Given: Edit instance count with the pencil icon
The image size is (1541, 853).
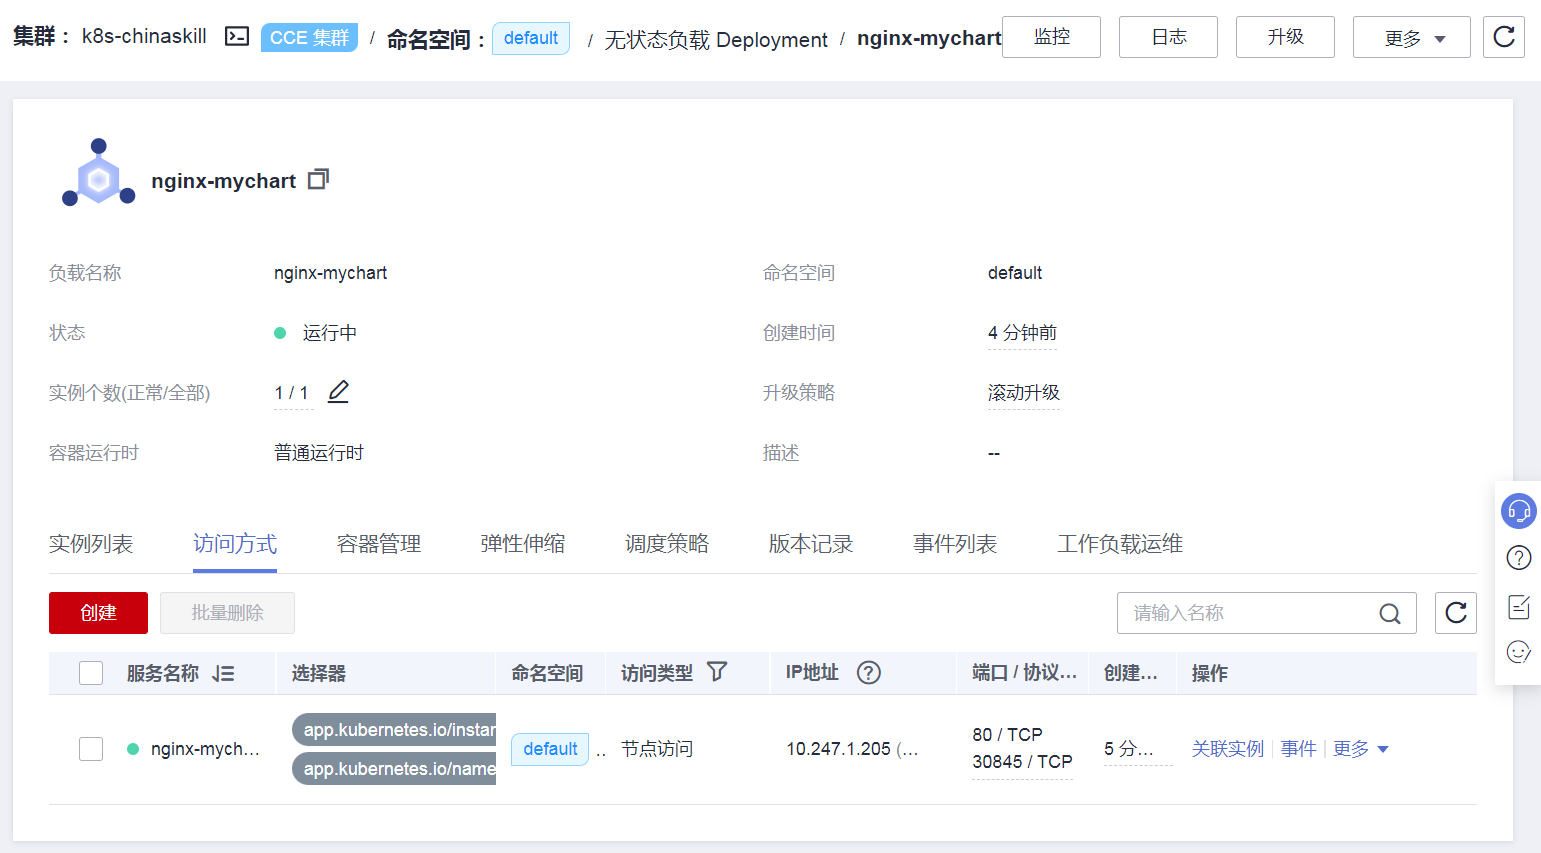Looking at the screenshot, I should (x=338, y=392).
